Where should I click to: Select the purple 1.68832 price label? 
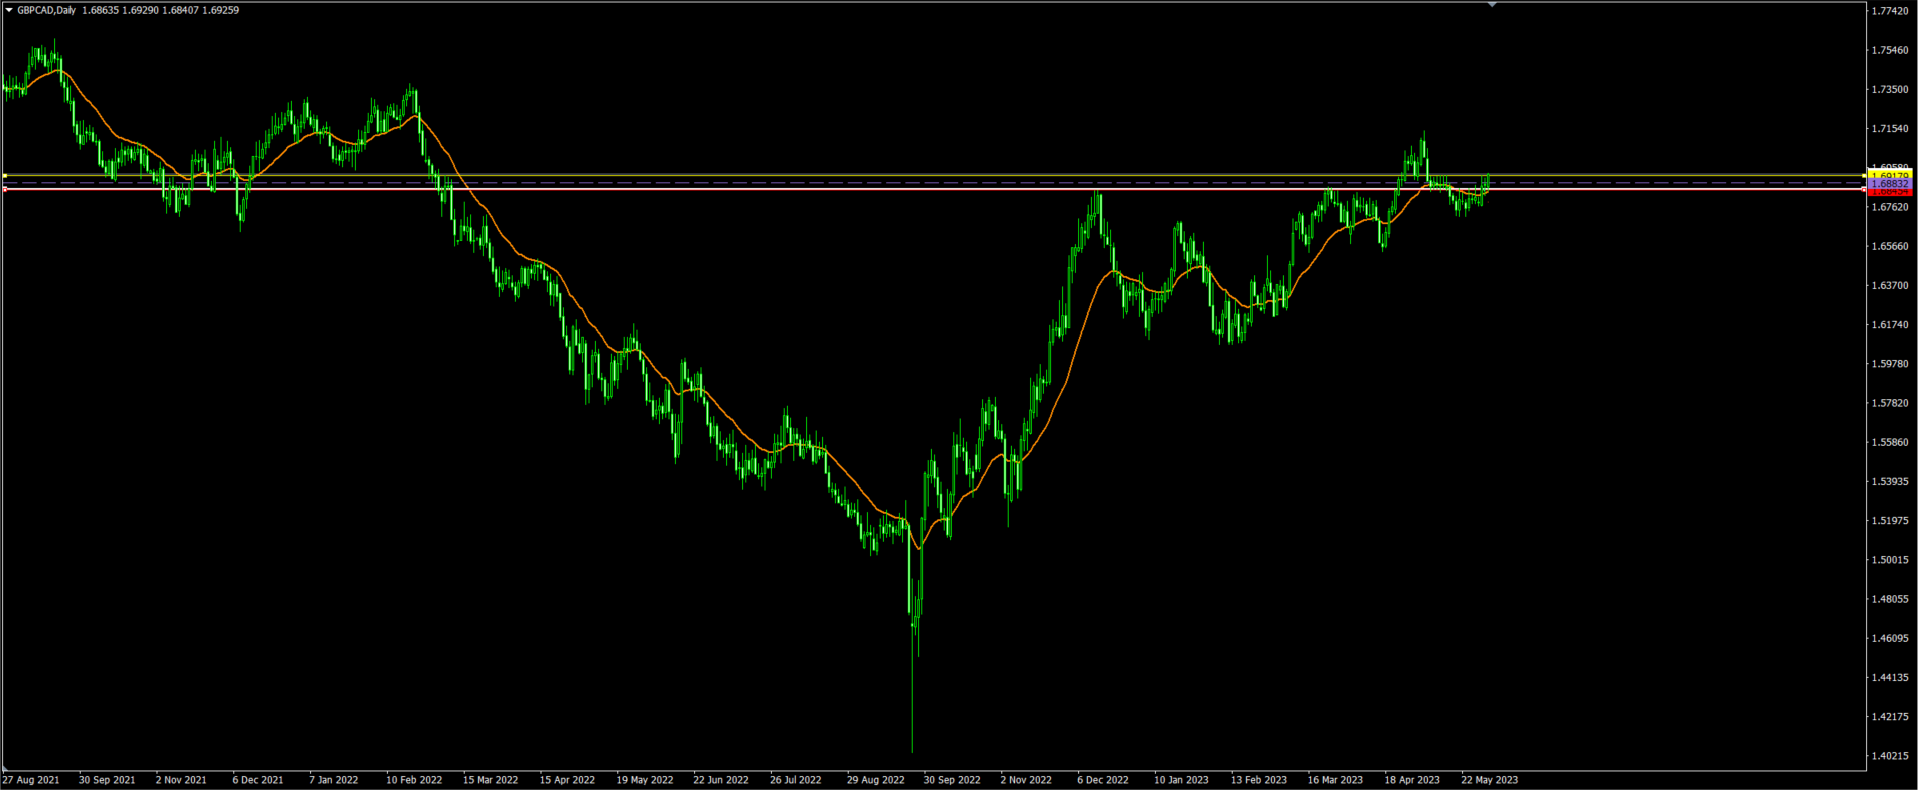tap(1889, 184)
